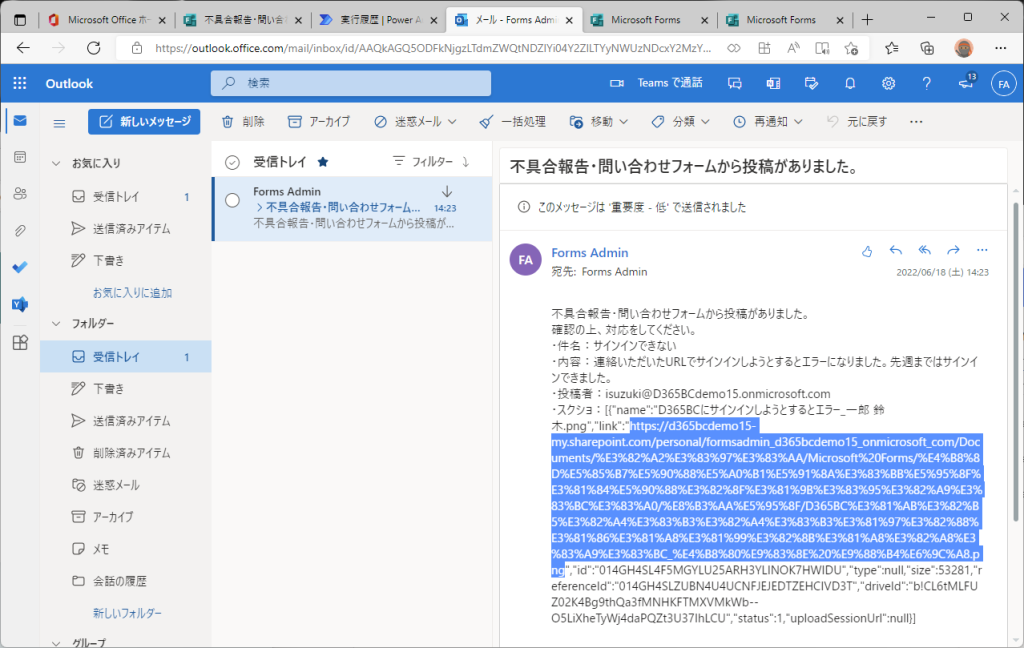Open the Help question mark
Viewport: 1024px width, 648px height.
point(926,84)
